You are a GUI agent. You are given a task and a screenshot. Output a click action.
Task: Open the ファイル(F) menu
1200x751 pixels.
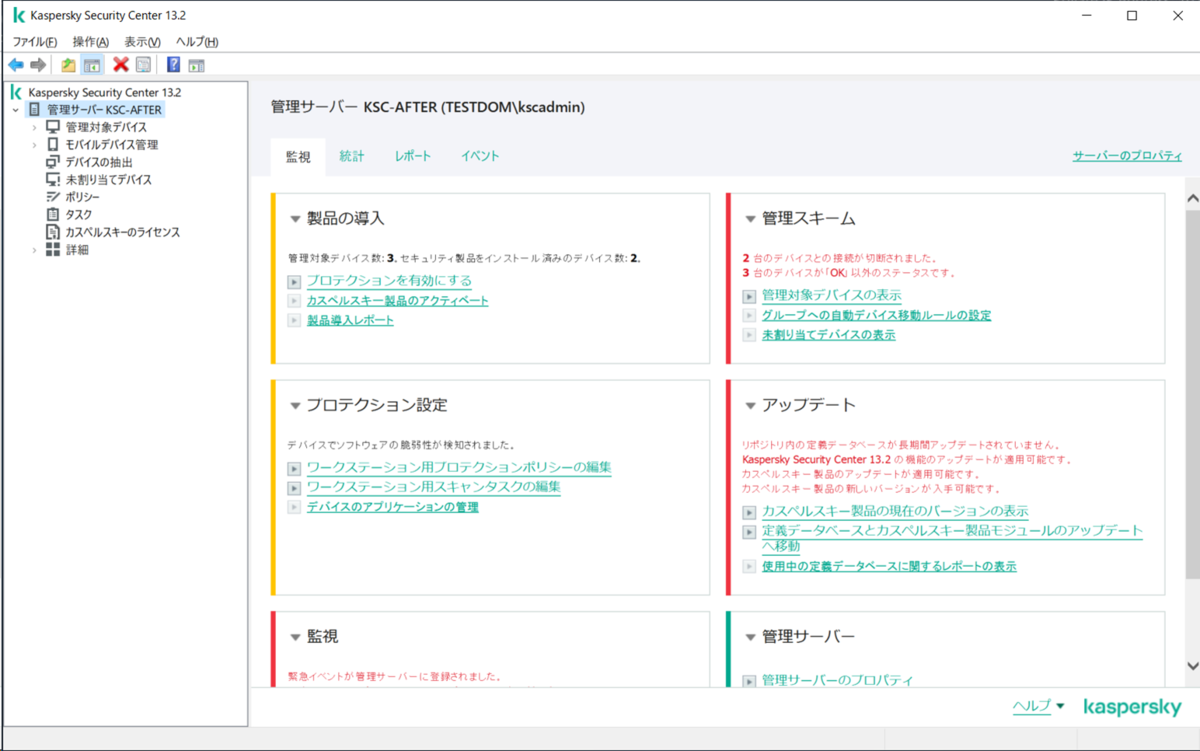[x=34, y=42]
